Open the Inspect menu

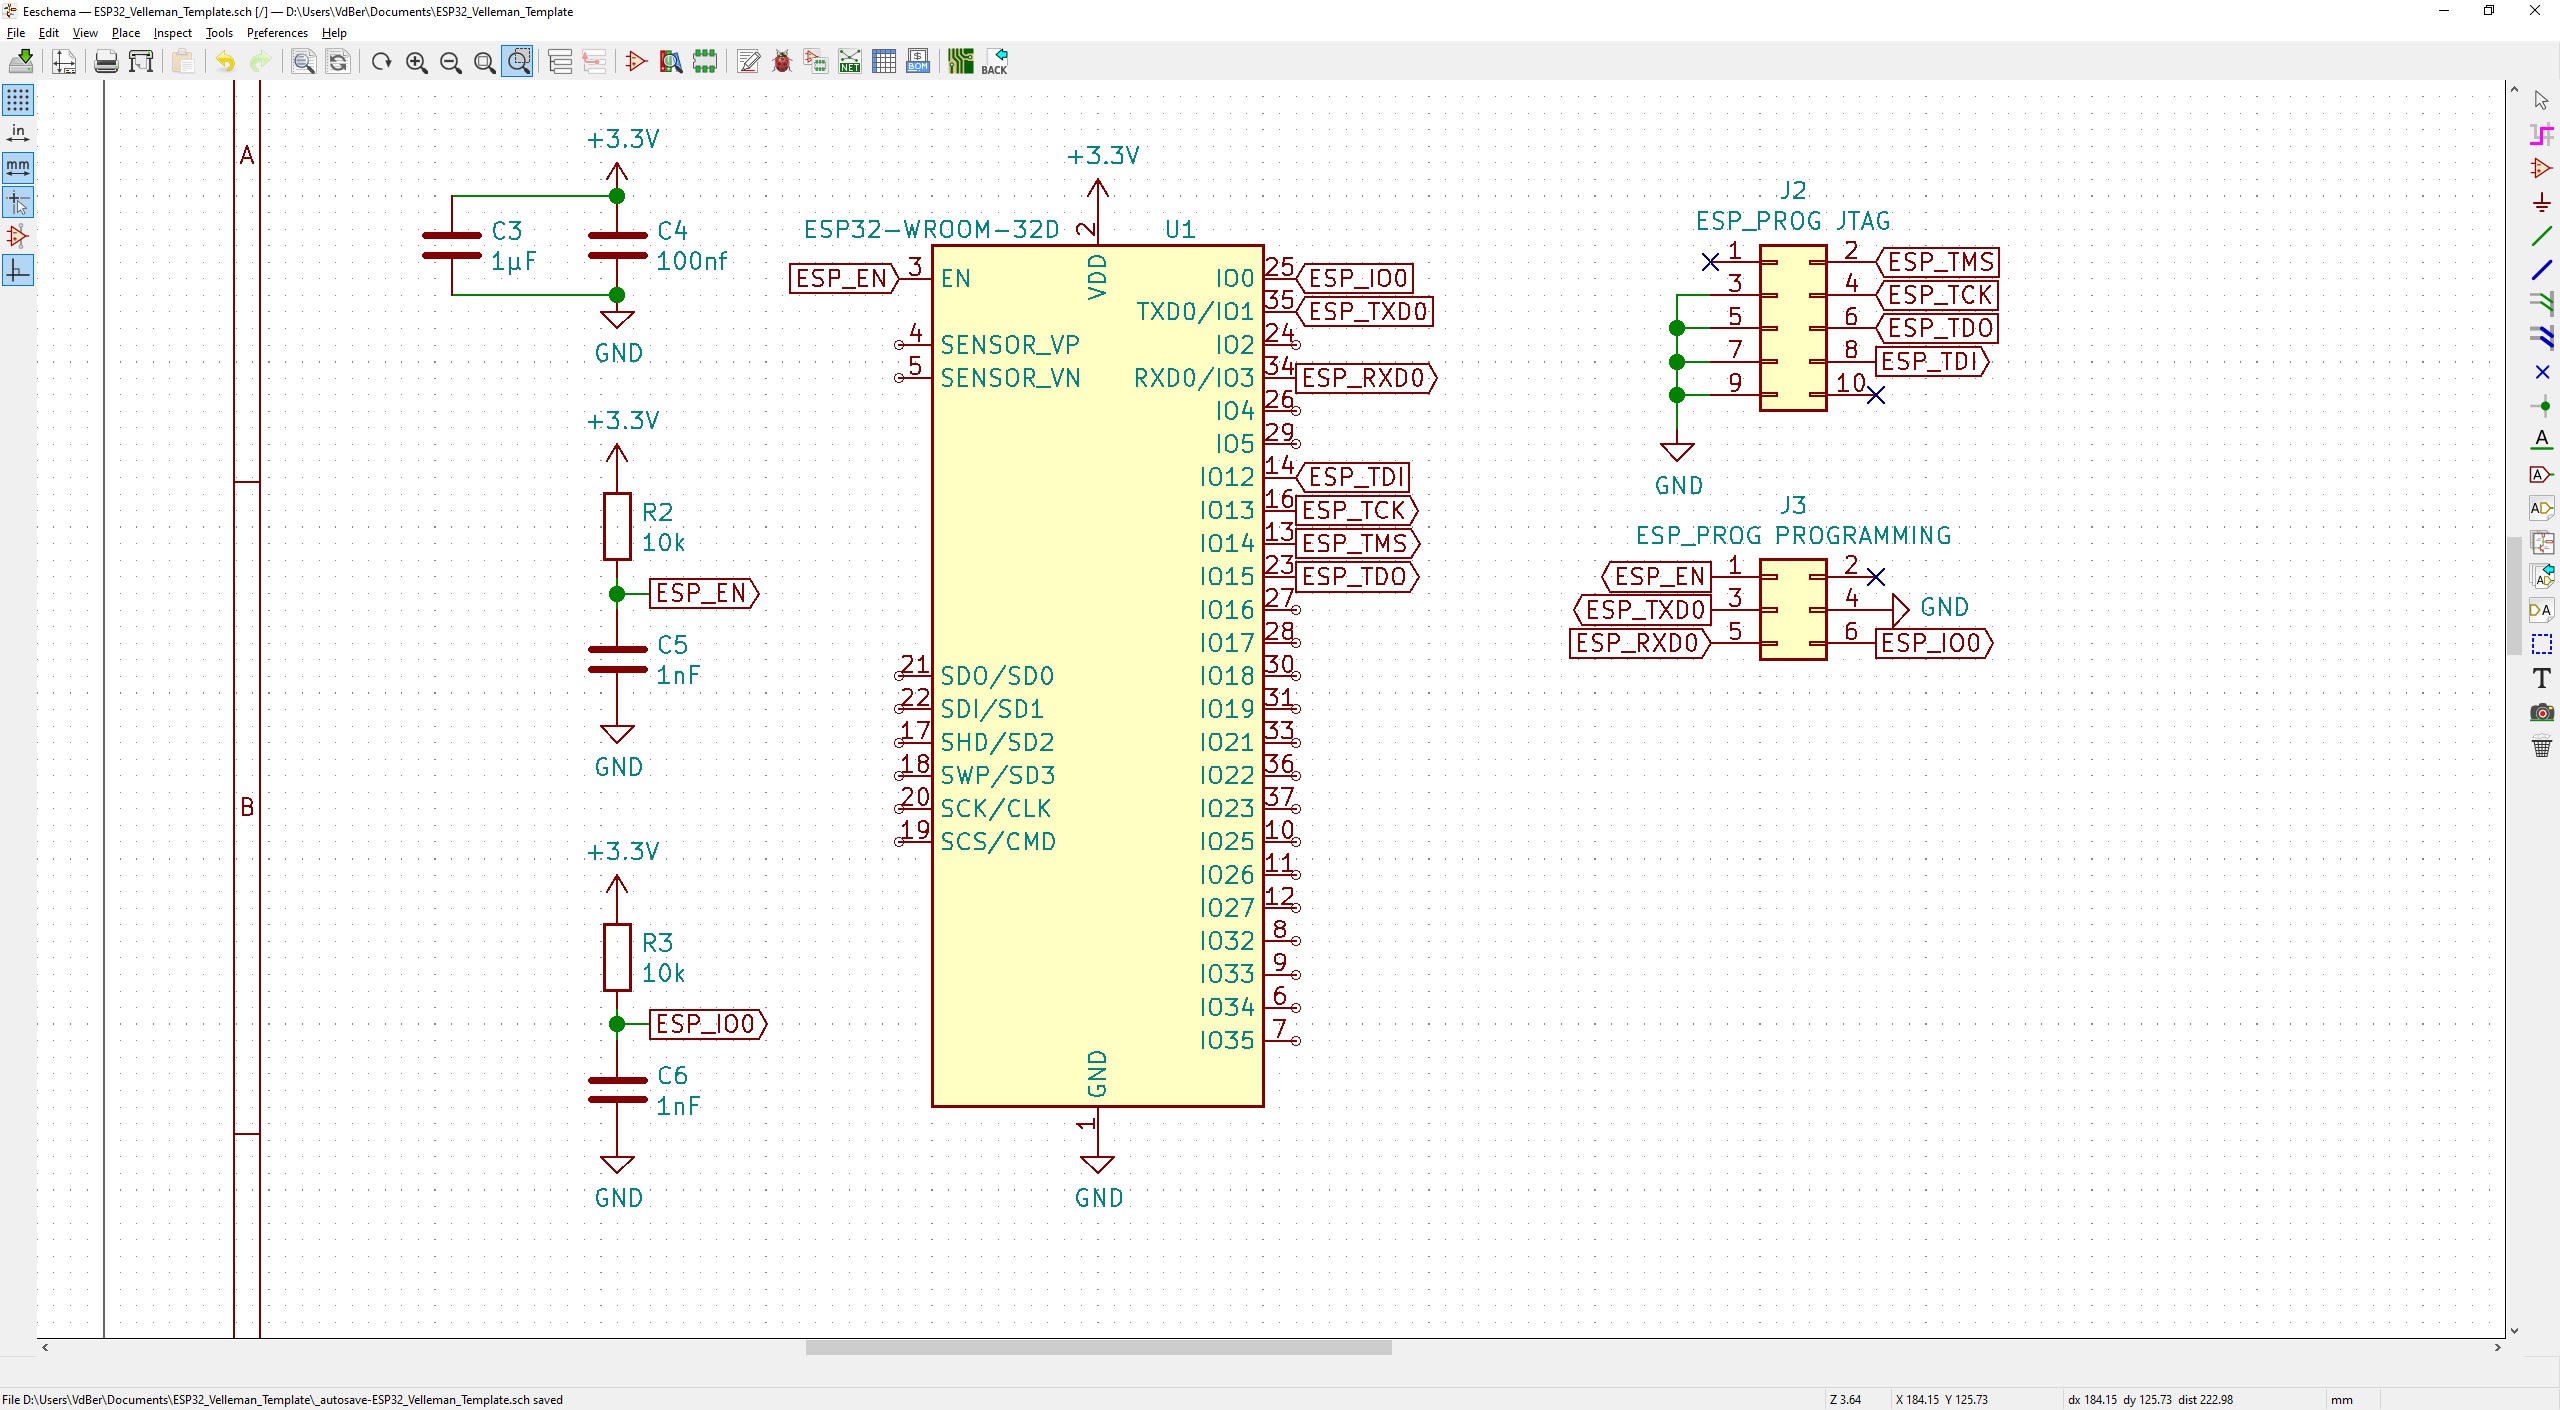click(172, 33)
